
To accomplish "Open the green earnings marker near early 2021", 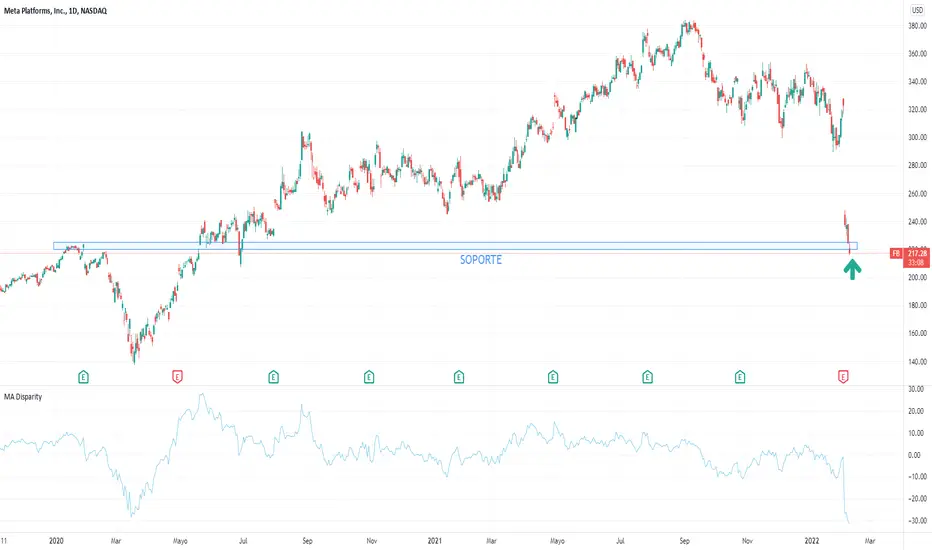I will (x=459, y=376).
